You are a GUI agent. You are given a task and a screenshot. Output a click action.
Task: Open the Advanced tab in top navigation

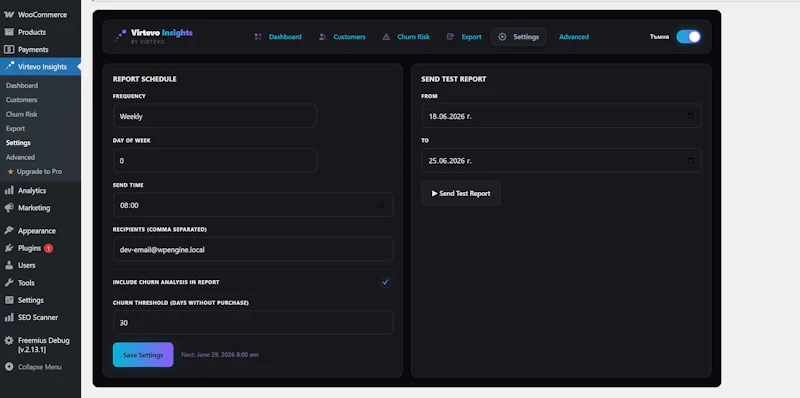click(x=574, y=37)
